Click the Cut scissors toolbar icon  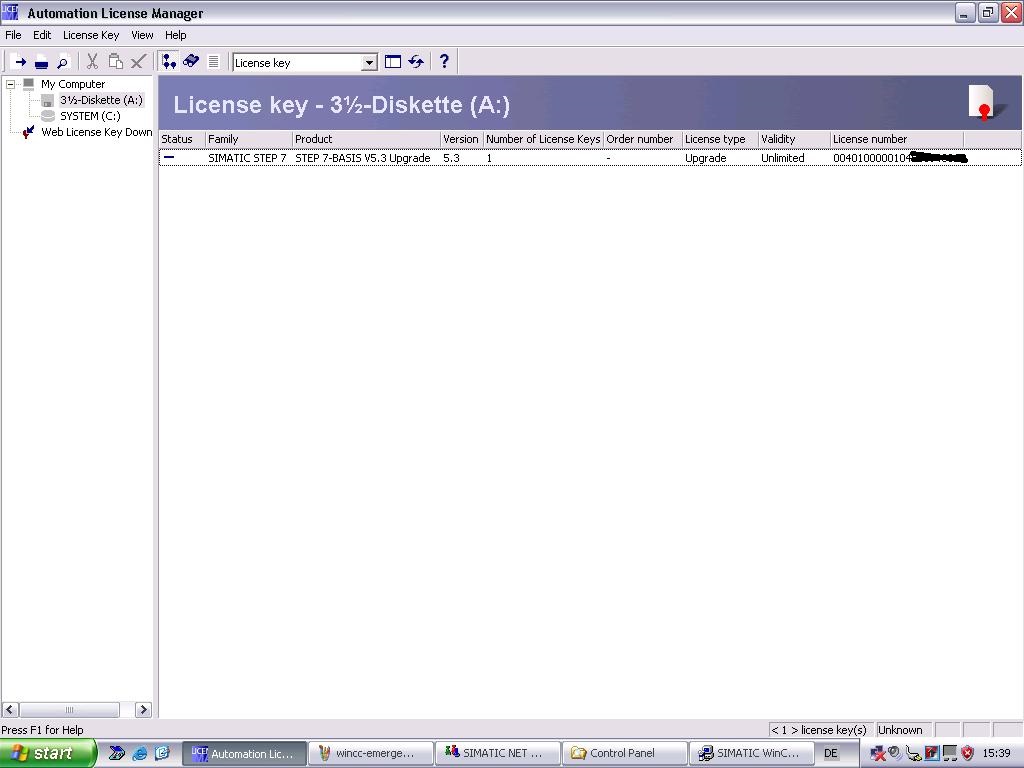pyautogui.click(x=92, y=62)
